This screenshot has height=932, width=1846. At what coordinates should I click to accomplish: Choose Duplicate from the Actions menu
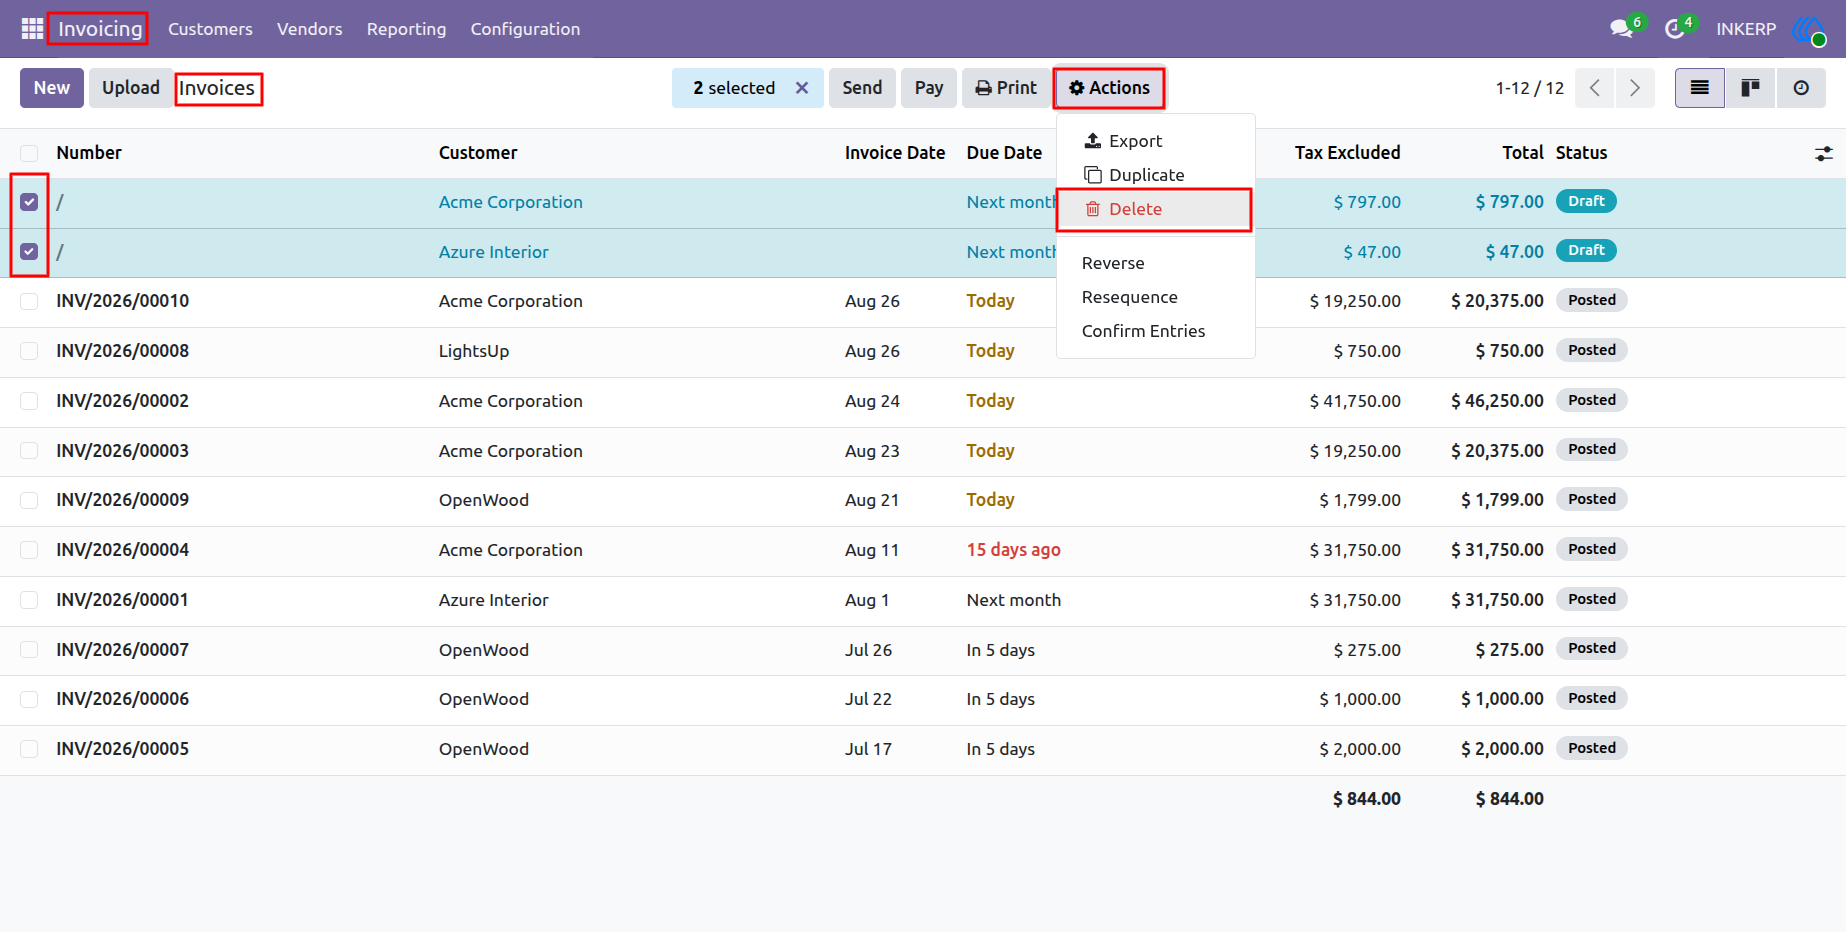1155,175
